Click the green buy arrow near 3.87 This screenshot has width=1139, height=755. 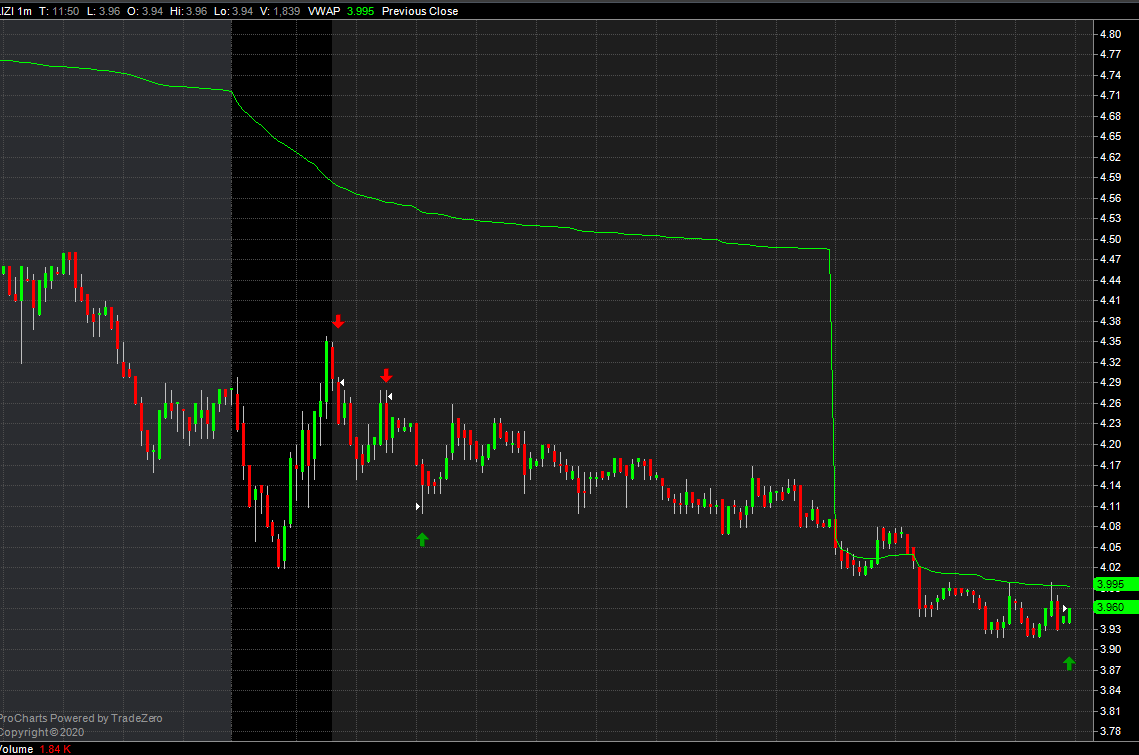(x=1069, y=663)
